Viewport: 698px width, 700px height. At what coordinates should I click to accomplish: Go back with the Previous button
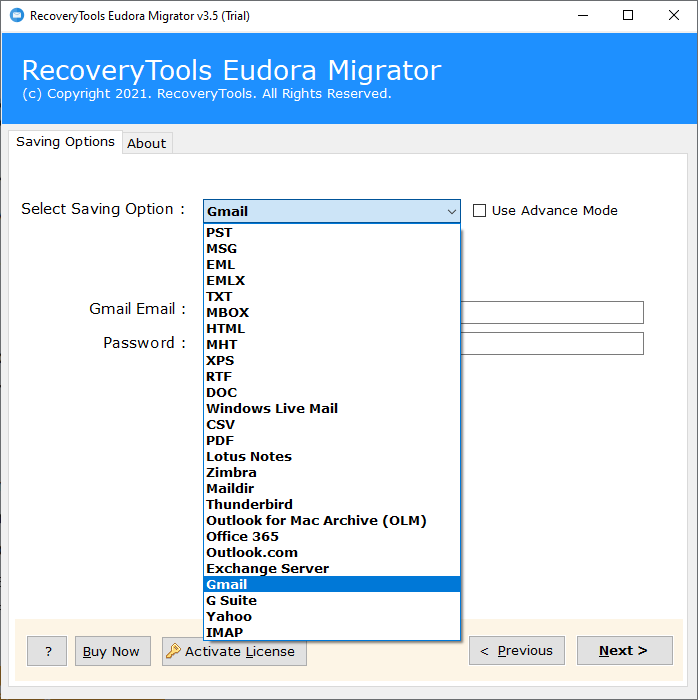[517, 650]
